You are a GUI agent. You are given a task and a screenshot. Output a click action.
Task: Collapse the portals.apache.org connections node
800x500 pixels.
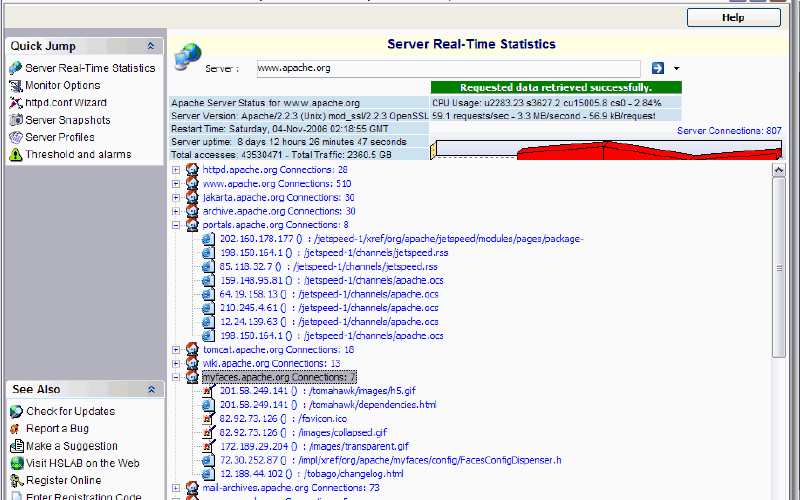[x=177, y=225]
